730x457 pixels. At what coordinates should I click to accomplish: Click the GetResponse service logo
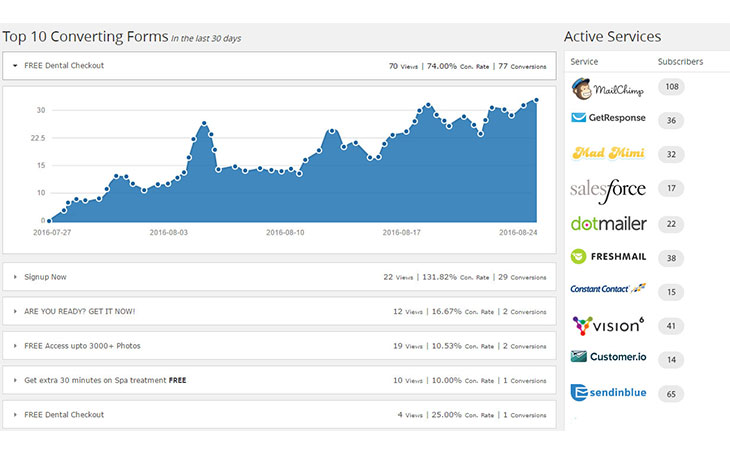pyautogui.click(x=608, y=118)
